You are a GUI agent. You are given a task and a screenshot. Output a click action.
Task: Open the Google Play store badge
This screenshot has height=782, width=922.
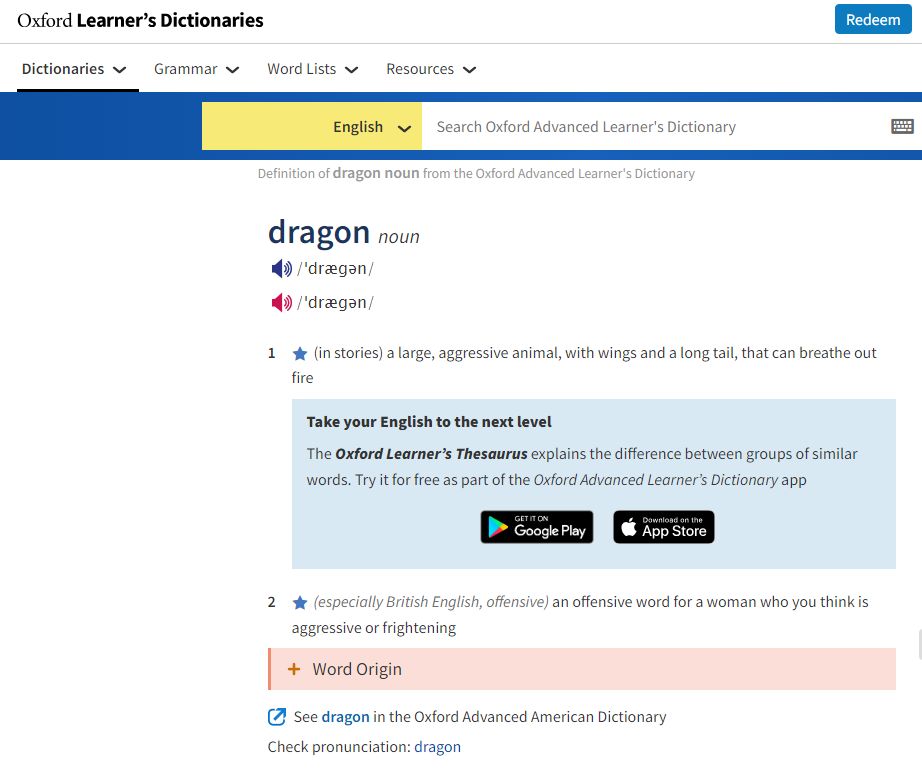[x=537, y=527]
